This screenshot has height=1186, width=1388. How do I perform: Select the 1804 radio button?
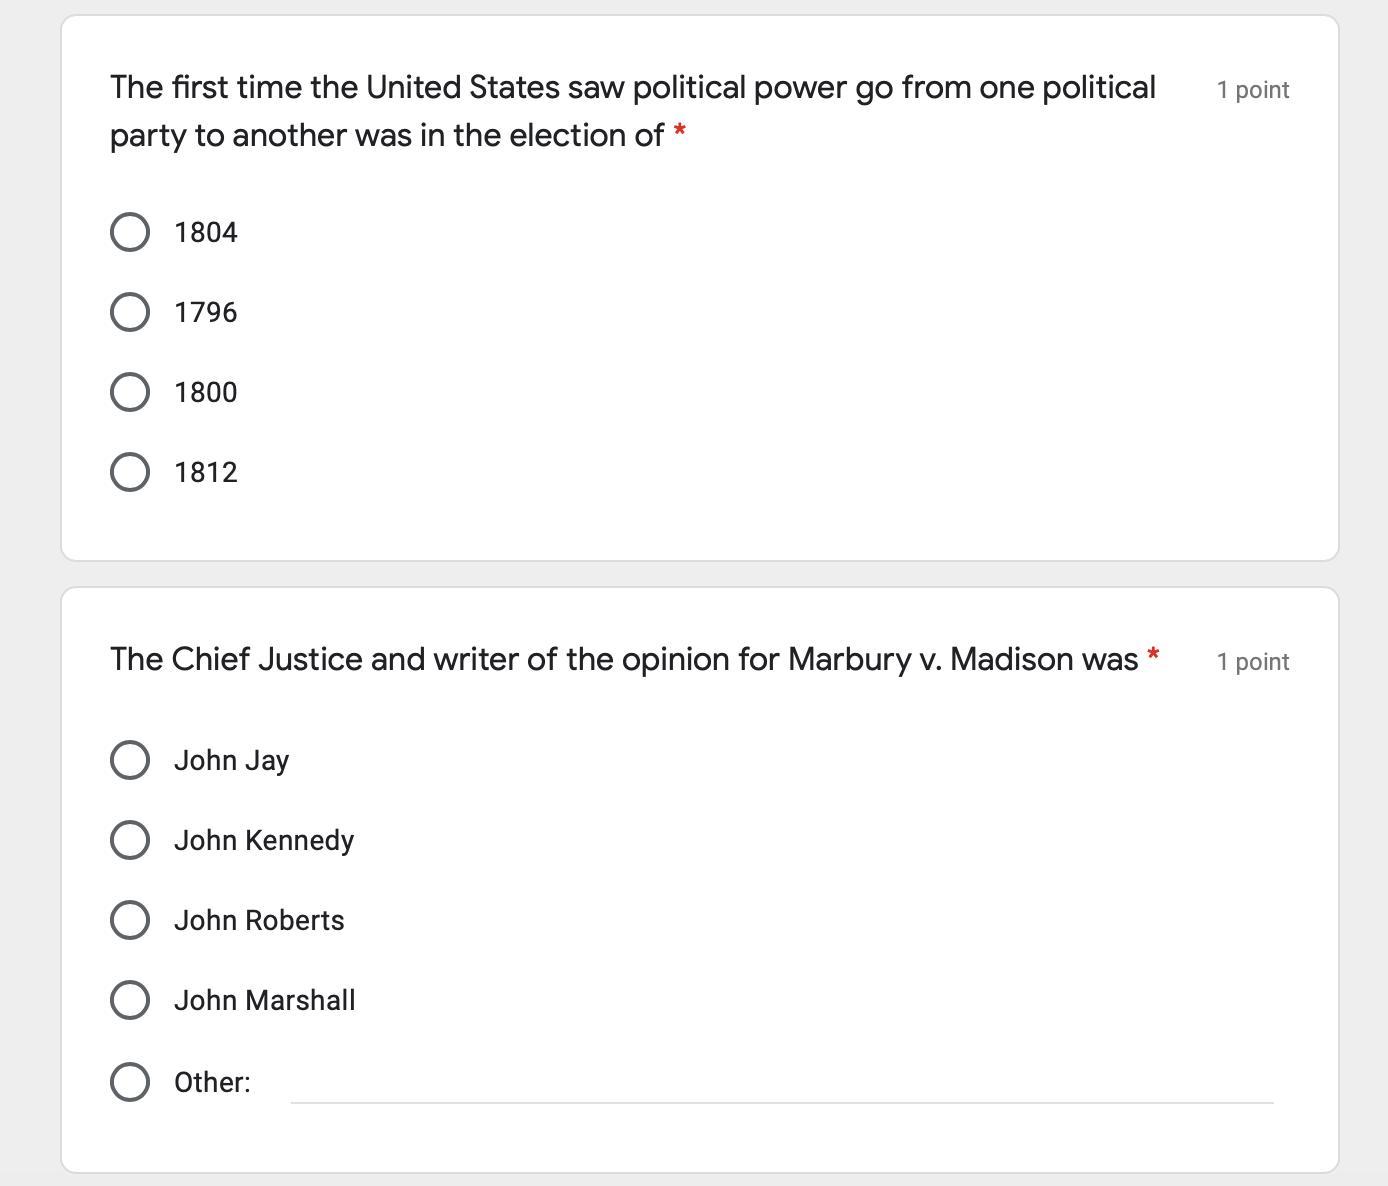[x=130, y=232]
